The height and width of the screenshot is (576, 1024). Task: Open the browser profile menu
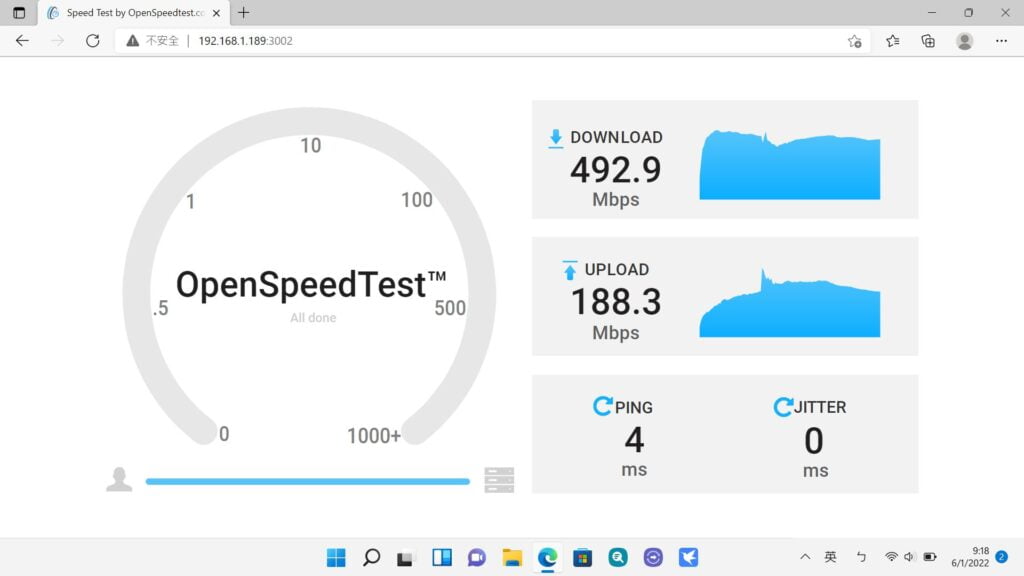coord(965,41)
